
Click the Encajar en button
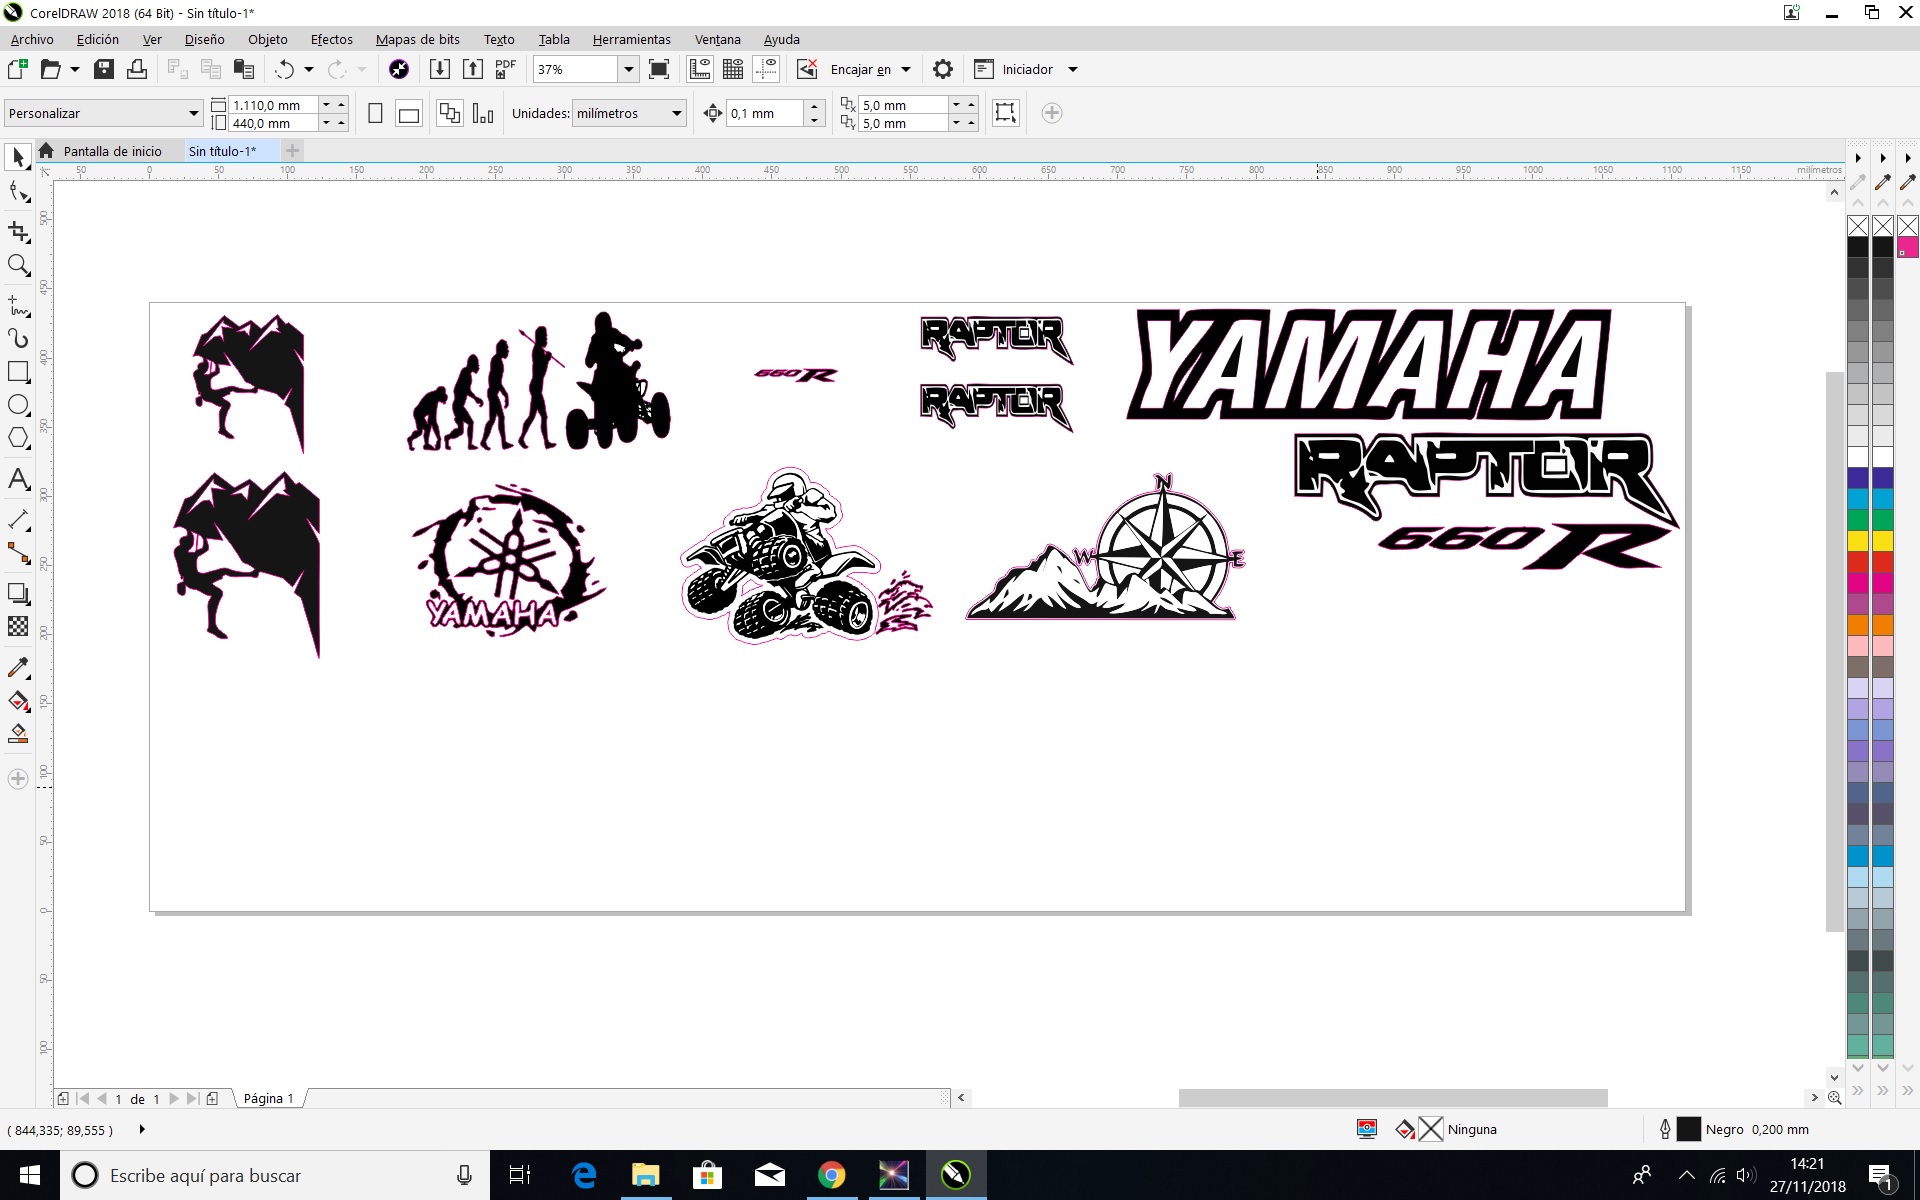(860, 69)
